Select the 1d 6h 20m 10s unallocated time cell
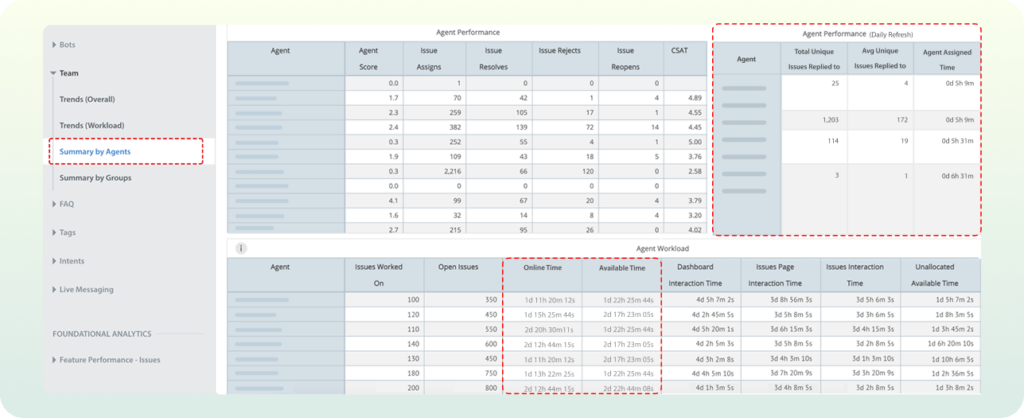Viewport: 1024px width, 418px height. pos(940,344)
